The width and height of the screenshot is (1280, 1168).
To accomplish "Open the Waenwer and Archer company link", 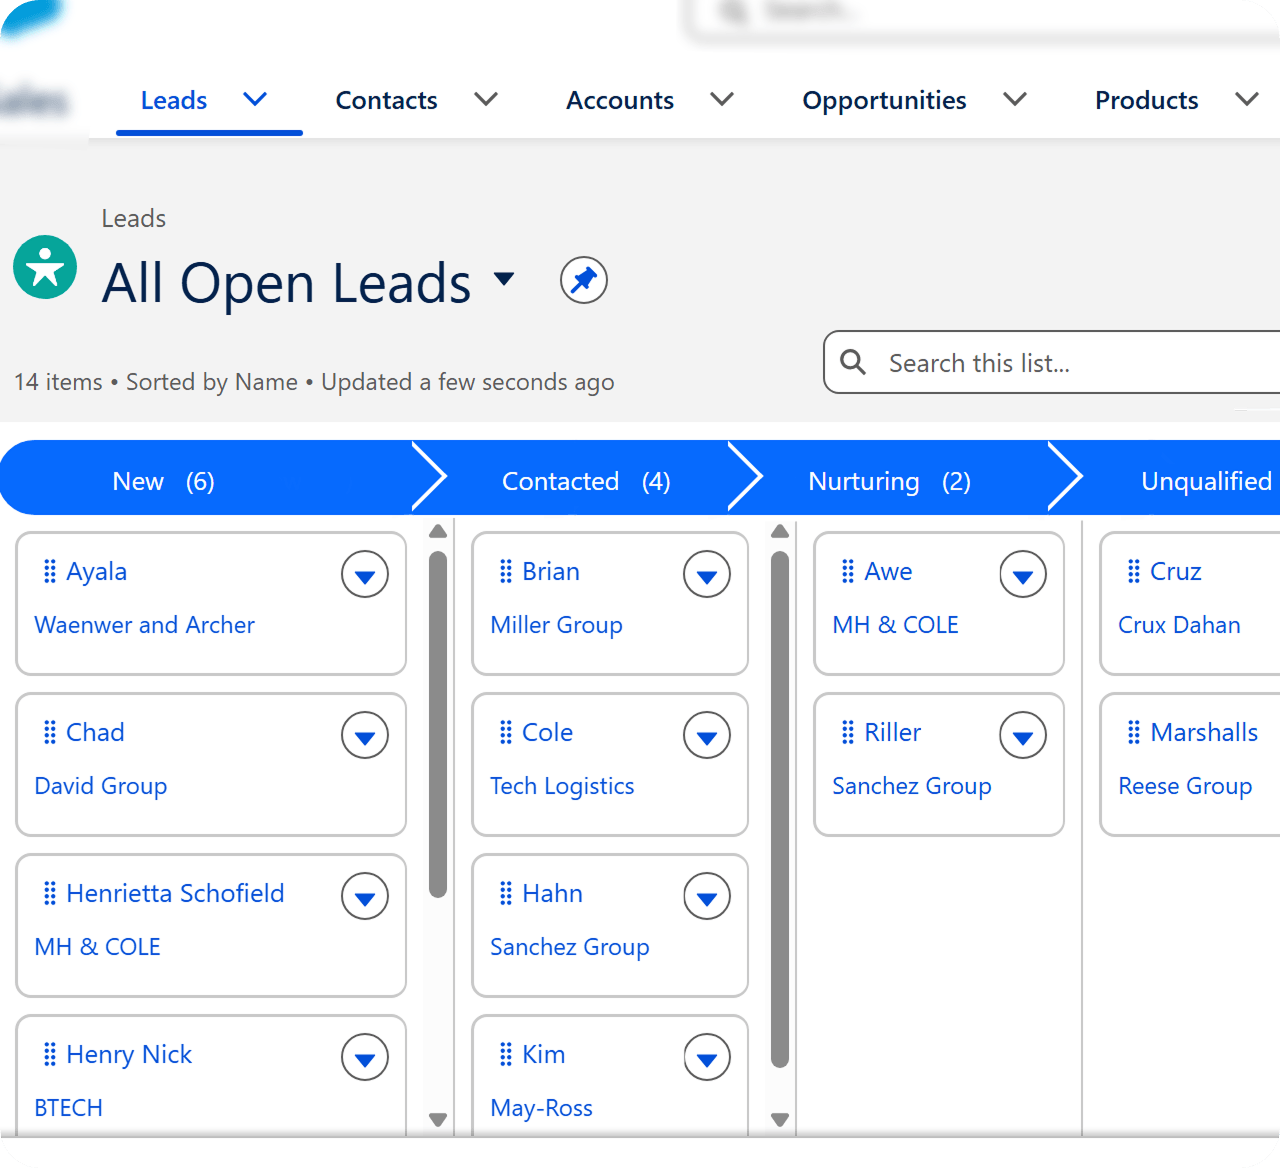I will coord(144,625).
